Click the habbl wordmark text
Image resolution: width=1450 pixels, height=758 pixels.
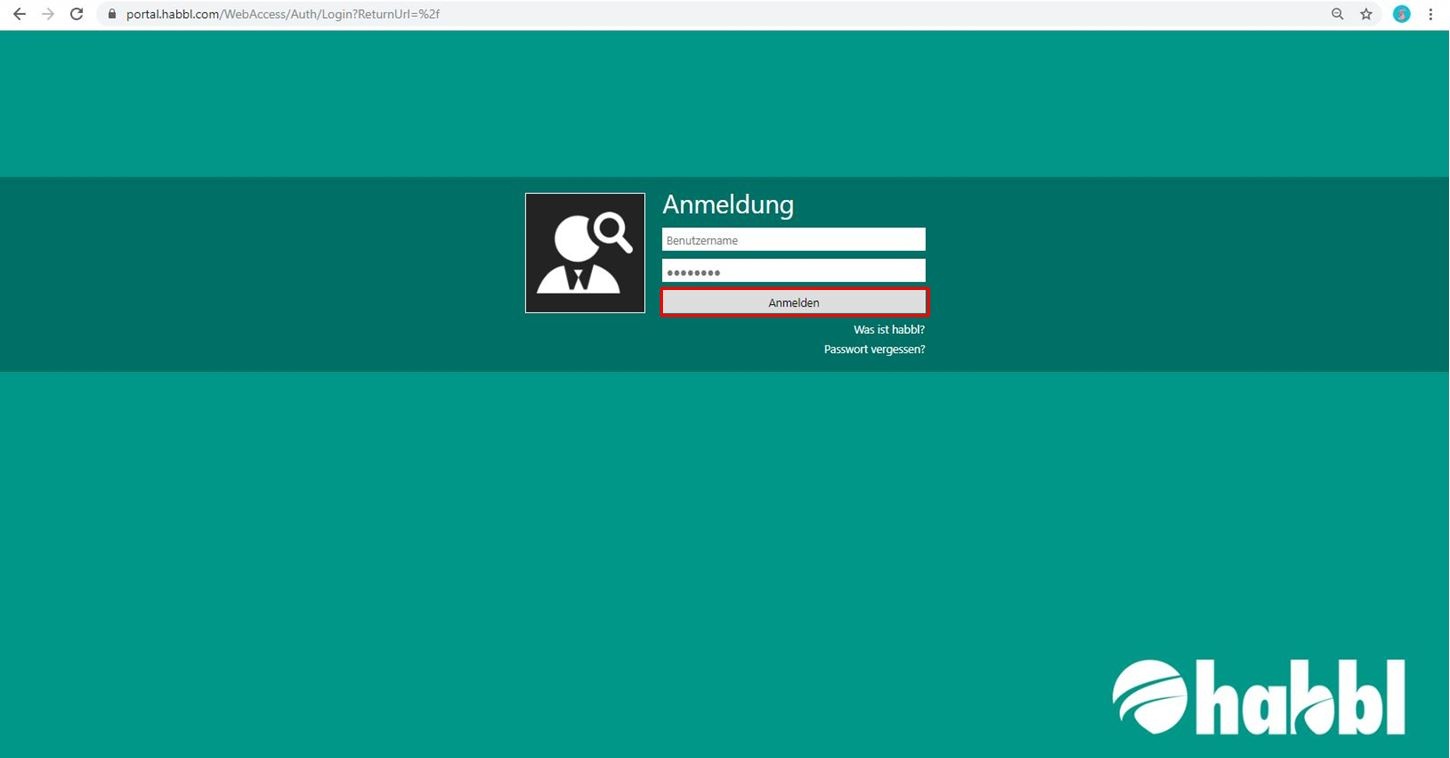1300,698
